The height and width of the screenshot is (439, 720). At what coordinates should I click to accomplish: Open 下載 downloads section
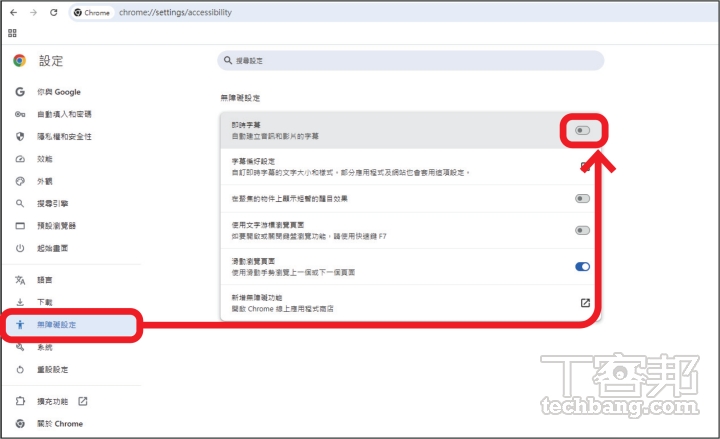(45, 302)
